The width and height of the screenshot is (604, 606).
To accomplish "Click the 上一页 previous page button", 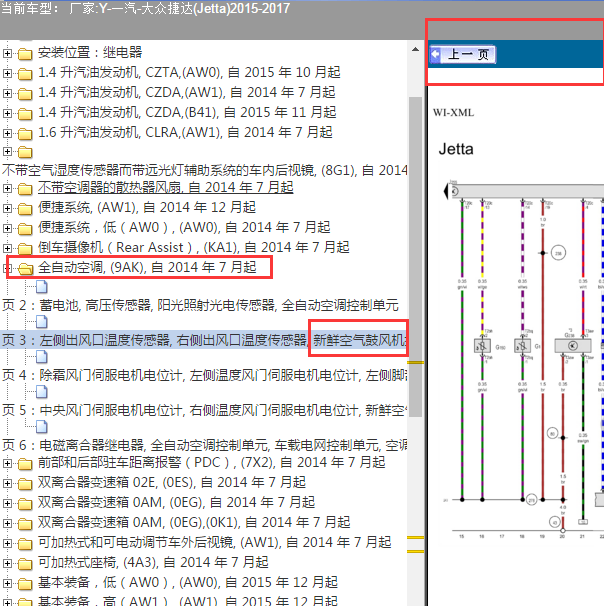I will tap(463, 54).
